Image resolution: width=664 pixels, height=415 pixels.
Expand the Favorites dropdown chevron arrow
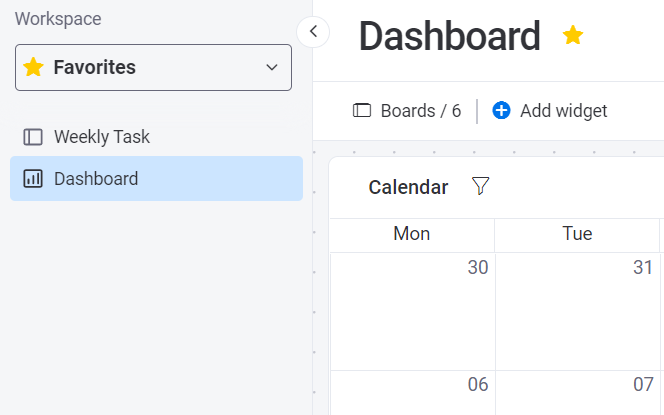click(x=271, y=67)
